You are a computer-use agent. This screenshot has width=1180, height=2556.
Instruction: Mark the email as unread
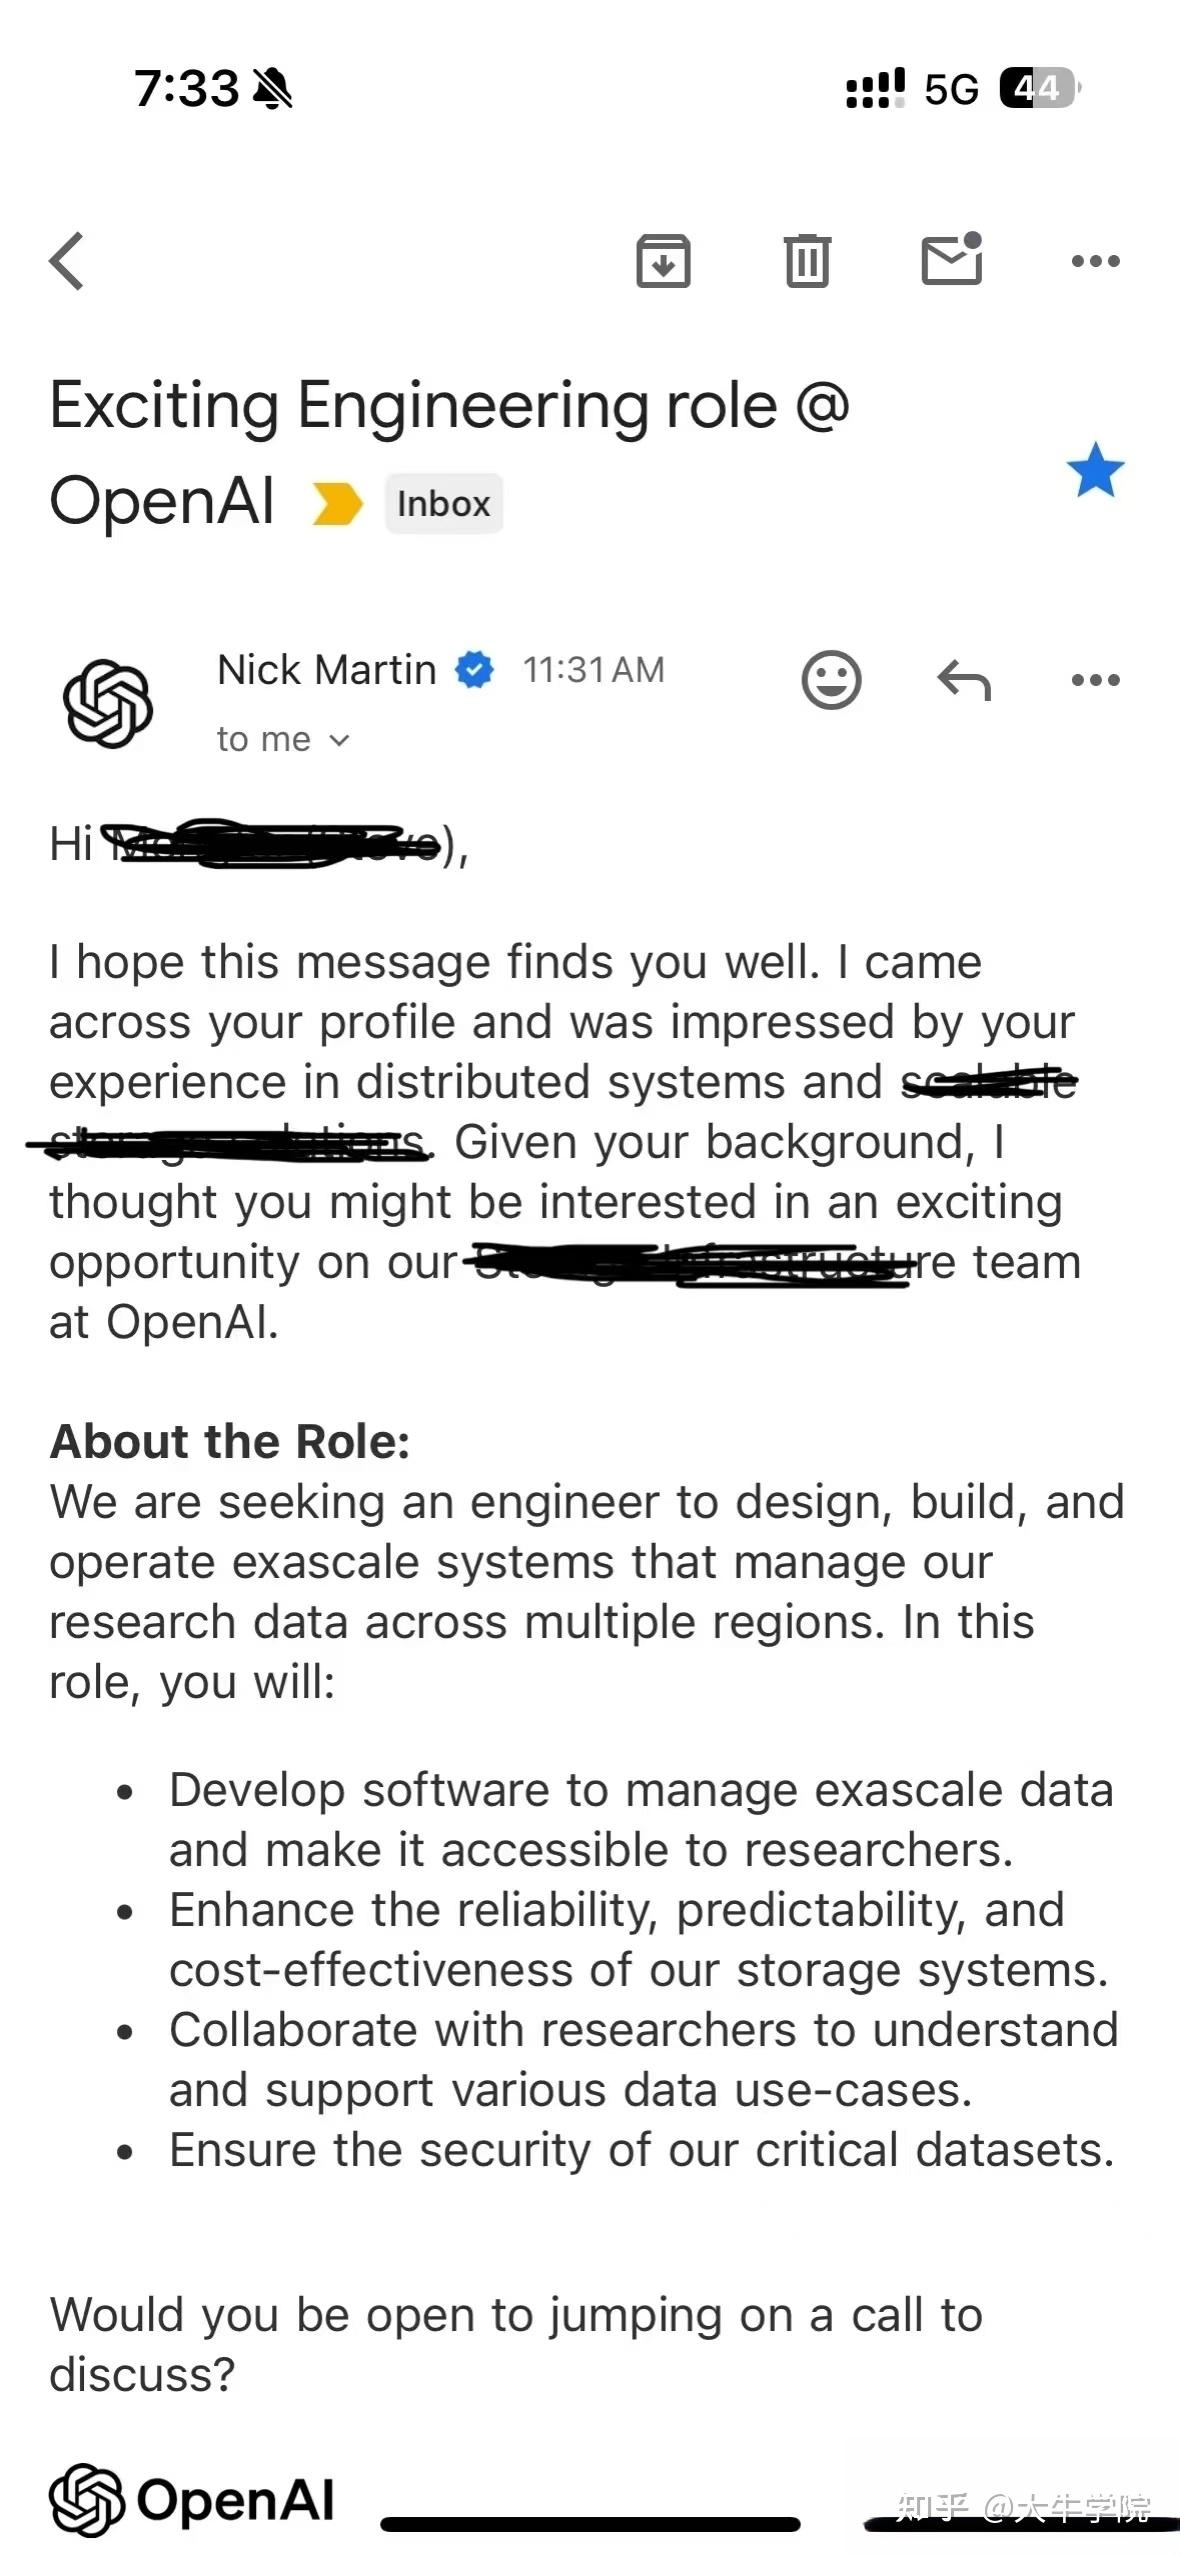950,260
